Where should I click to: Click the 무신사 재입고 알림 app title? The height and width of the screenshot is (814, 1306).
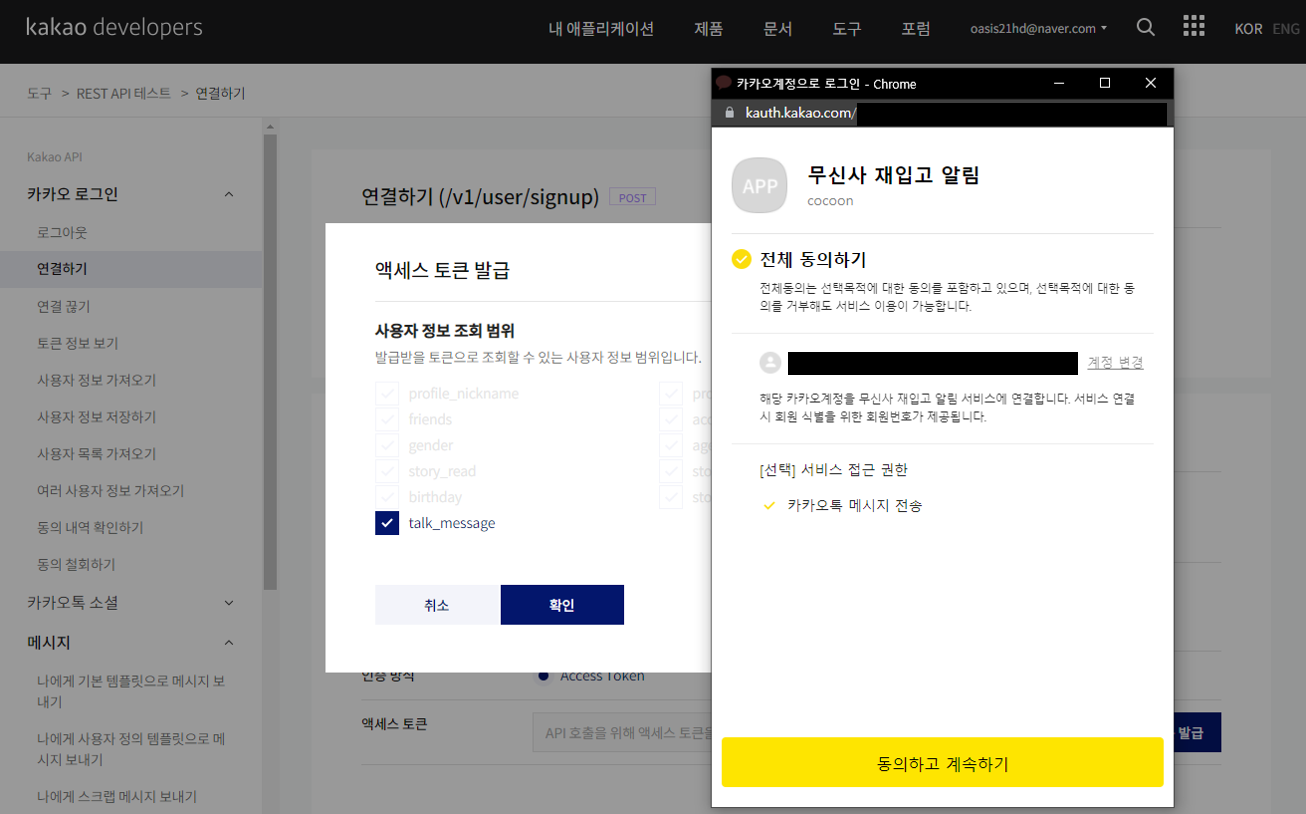point(894,175)
